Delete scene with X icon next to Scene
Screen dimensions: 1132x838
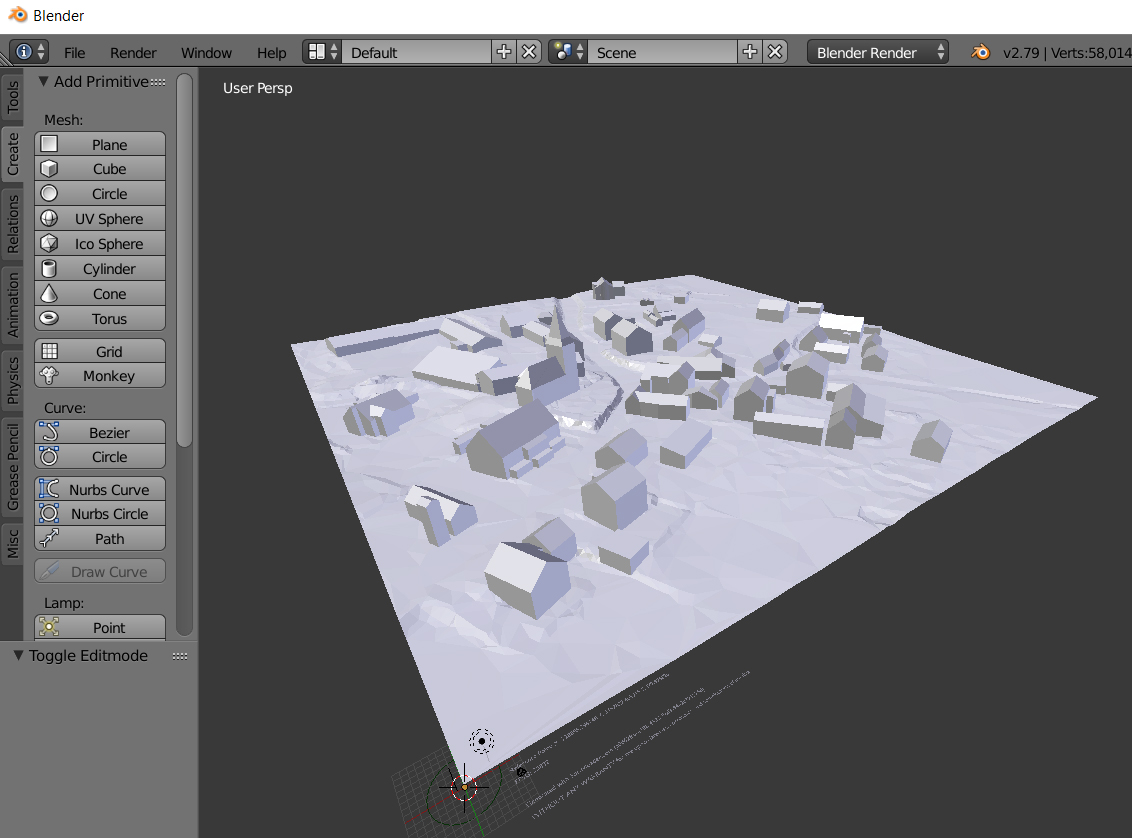pyautogui.click(x=775, y=52)
